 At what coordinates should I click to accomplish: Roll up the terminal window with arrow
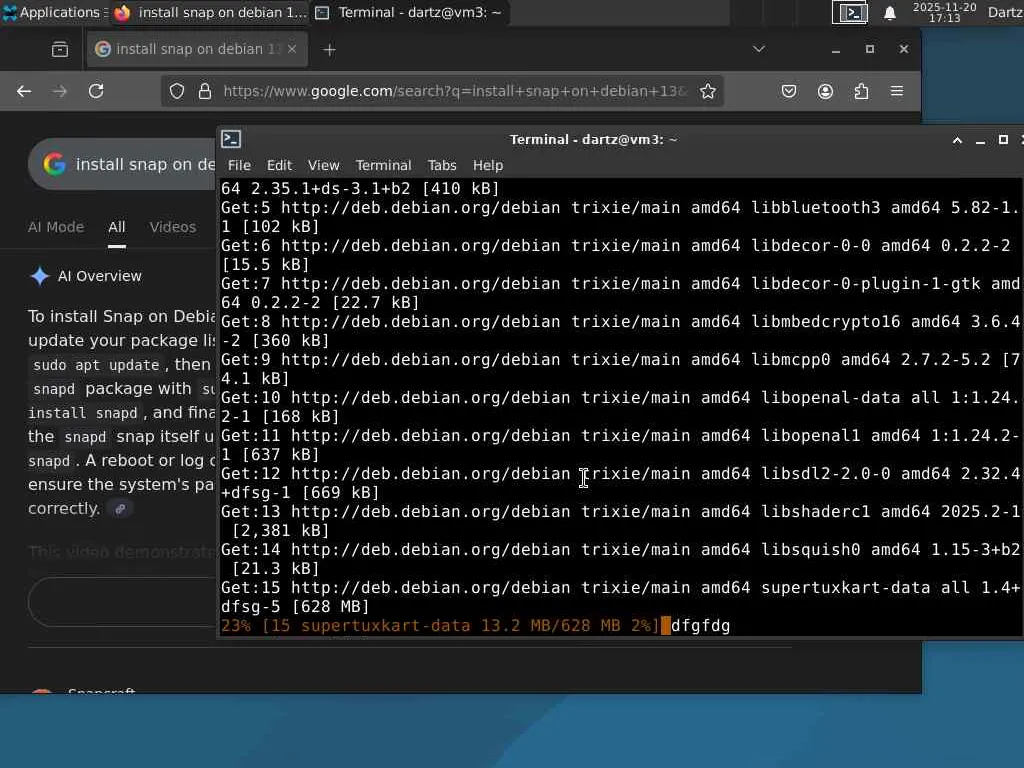(x=957, y=140)
